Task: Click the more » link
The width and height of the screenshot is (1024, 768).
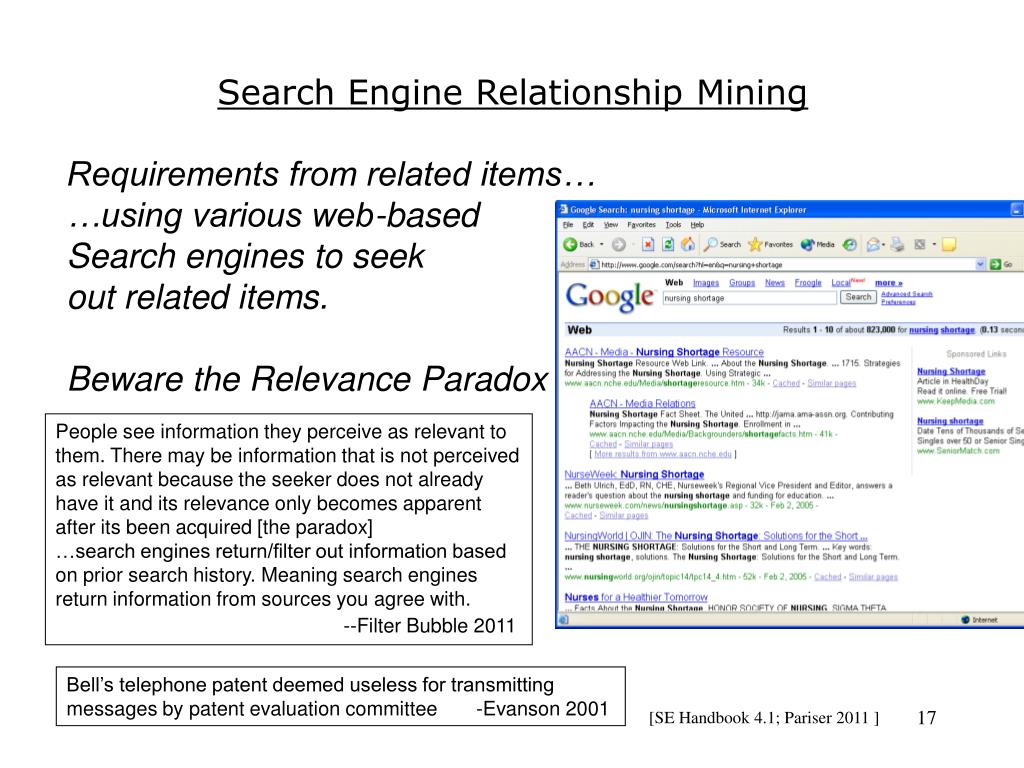Action: coord(889,283)
